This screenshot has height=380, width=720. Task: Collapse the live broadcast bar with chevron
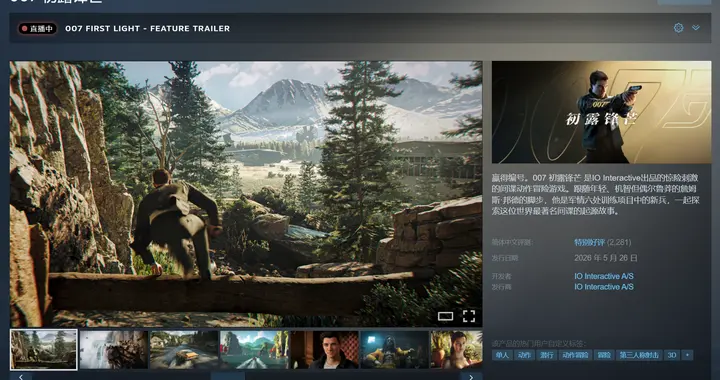point(696,28)
